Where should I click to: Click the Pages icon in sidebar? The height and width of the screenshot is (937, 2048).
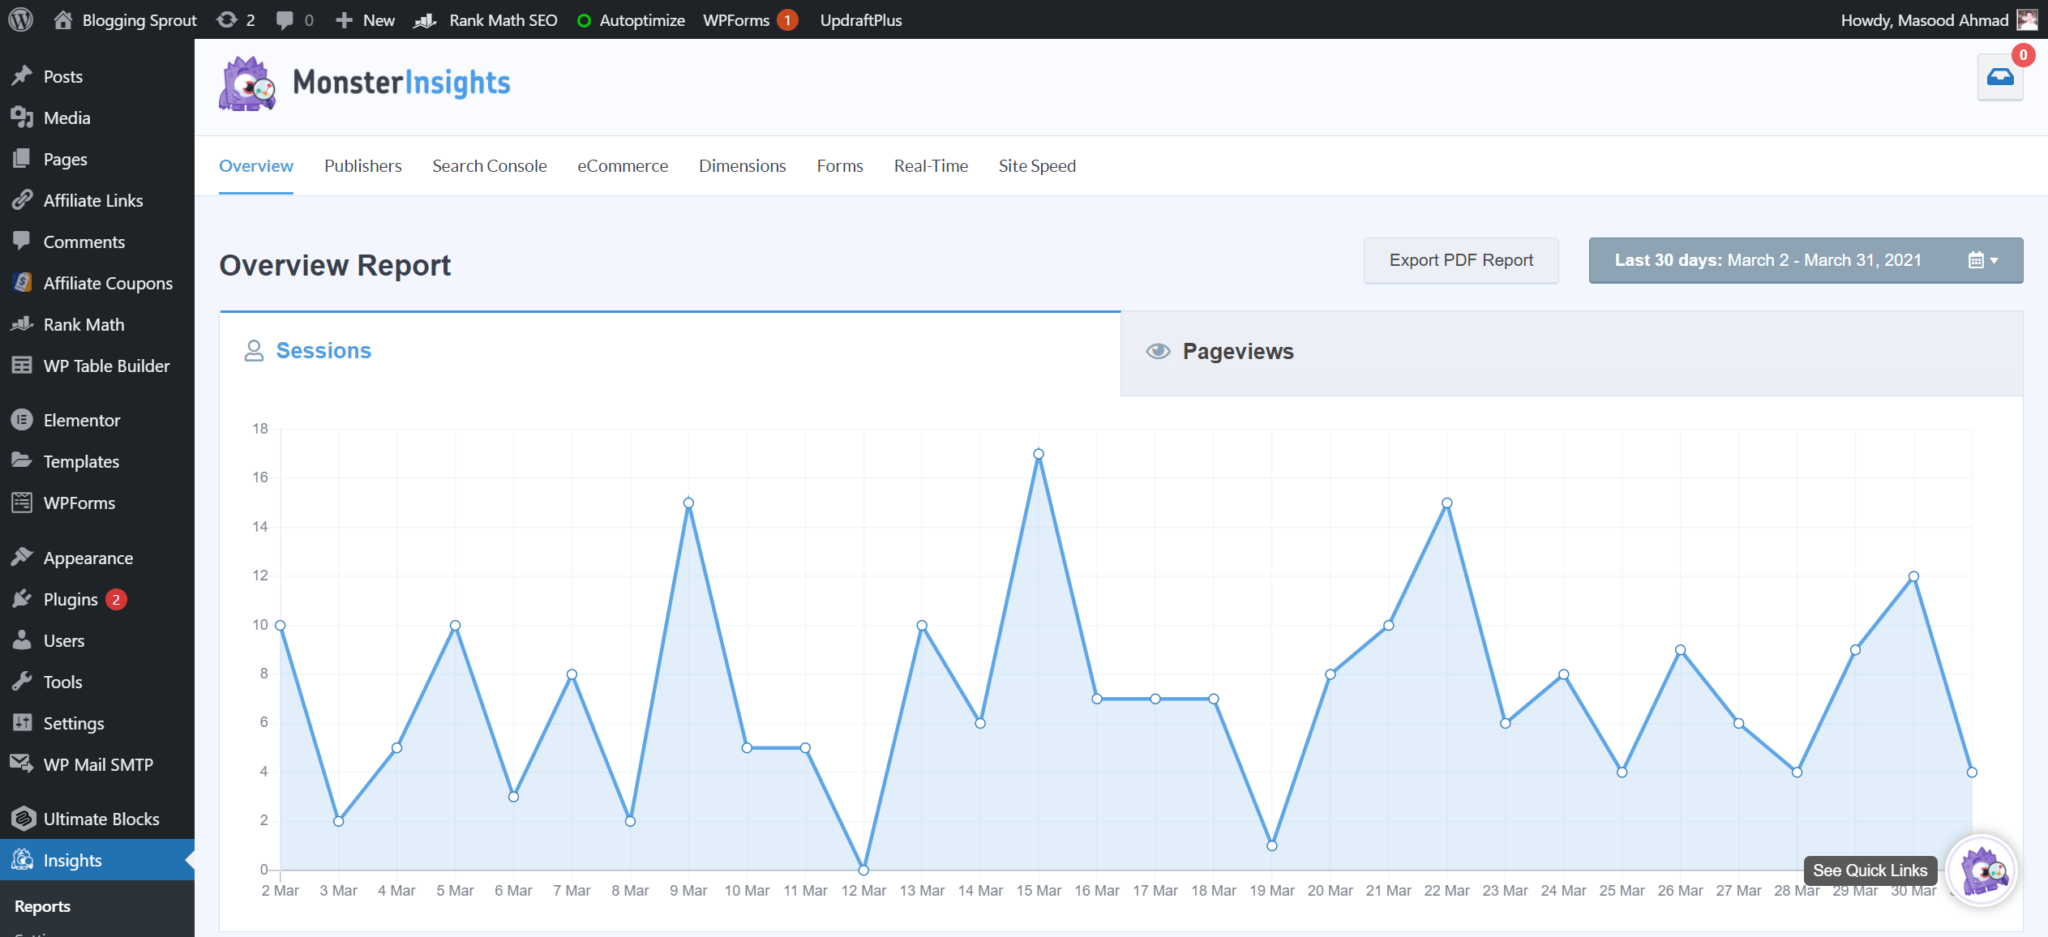point(22,159)
